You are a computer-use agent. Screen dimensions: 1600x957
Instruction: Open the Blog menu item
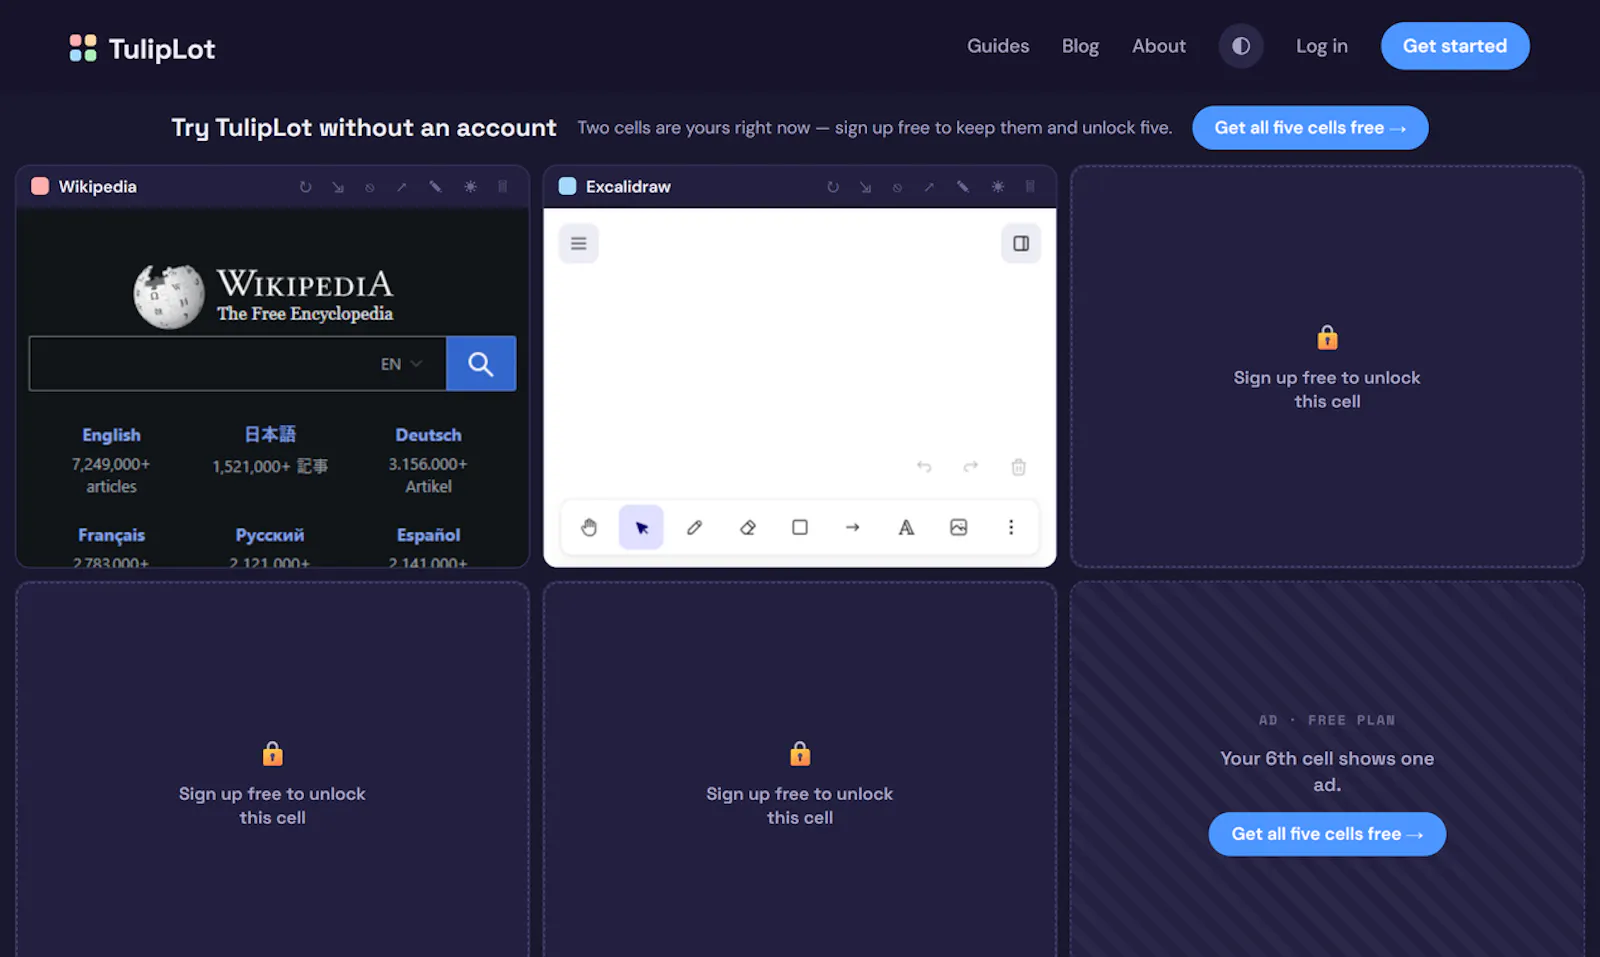point(1080,46)
